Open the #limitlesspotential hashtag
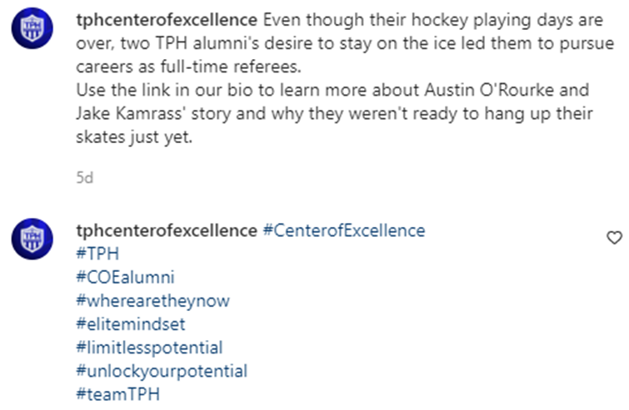This screenshot has width=629, height=410. (149, 347)
